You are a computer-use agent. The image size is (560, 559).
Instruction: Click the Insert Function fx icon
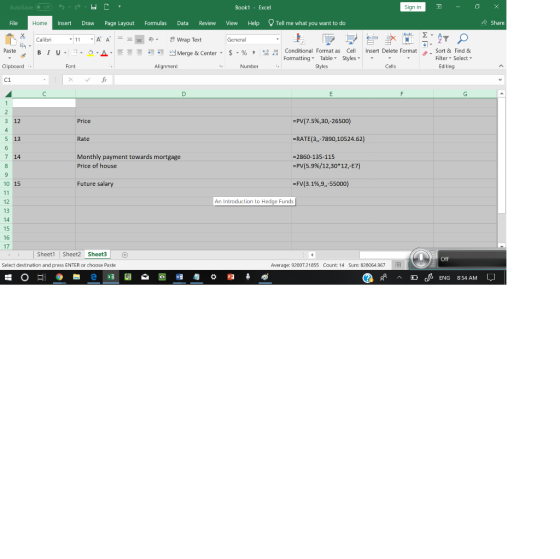pos(104,80)
